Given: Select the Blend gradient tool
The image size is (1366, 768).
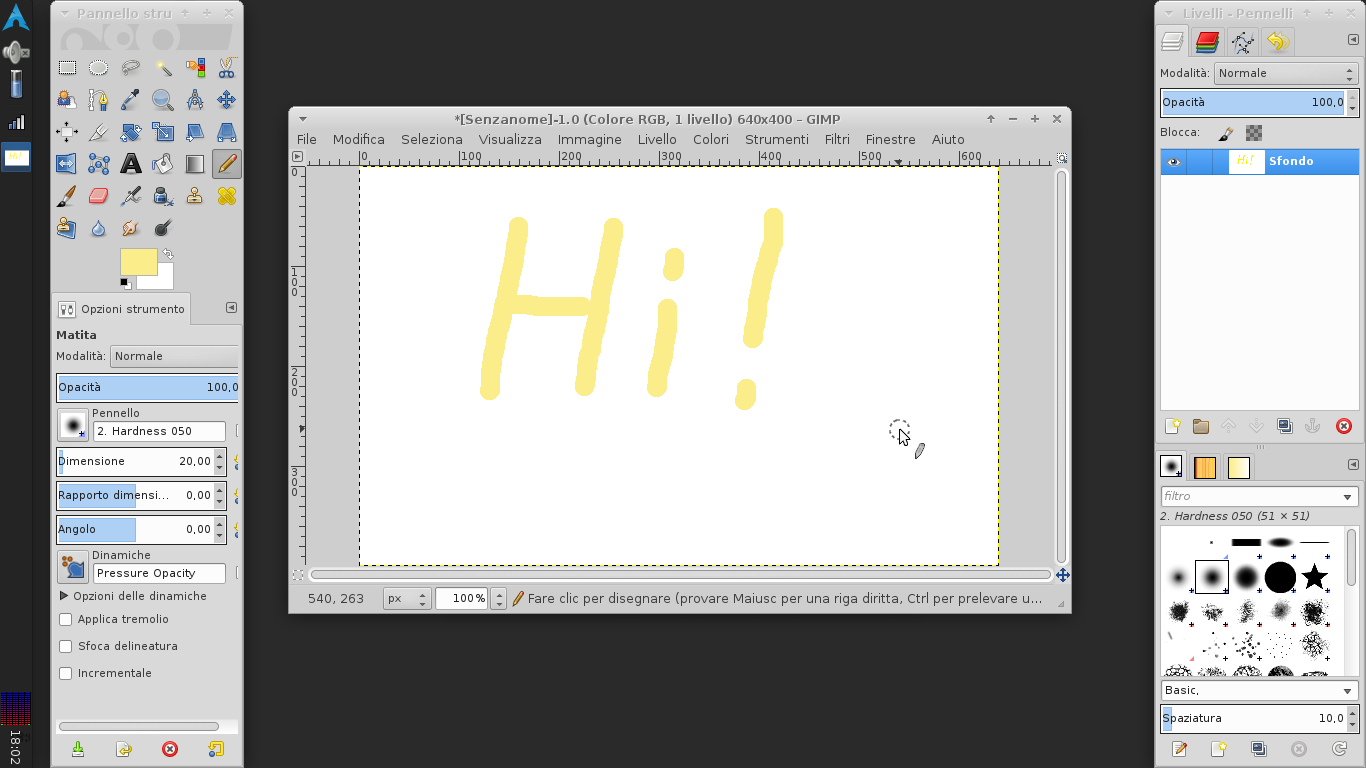Looking at the screenshot, I should tap(195, 164).
